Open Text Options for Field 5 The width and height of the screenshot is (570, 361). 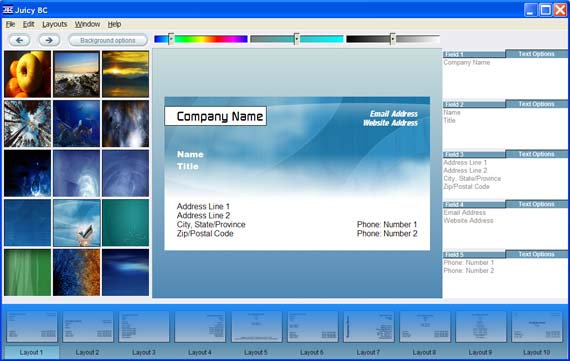pyautogui.click(x=536, y=254)
